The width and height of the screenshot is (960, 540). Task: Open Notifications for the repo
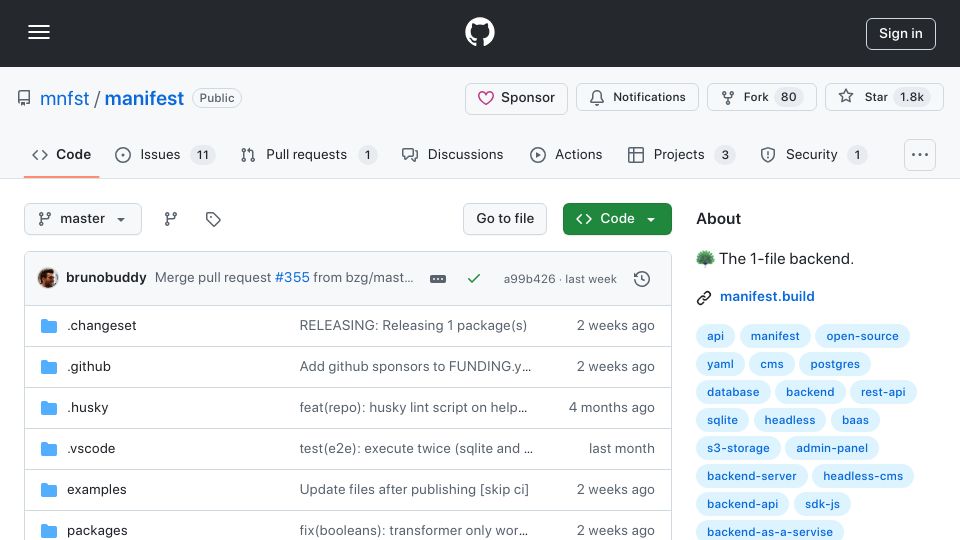tap(637, 97)
